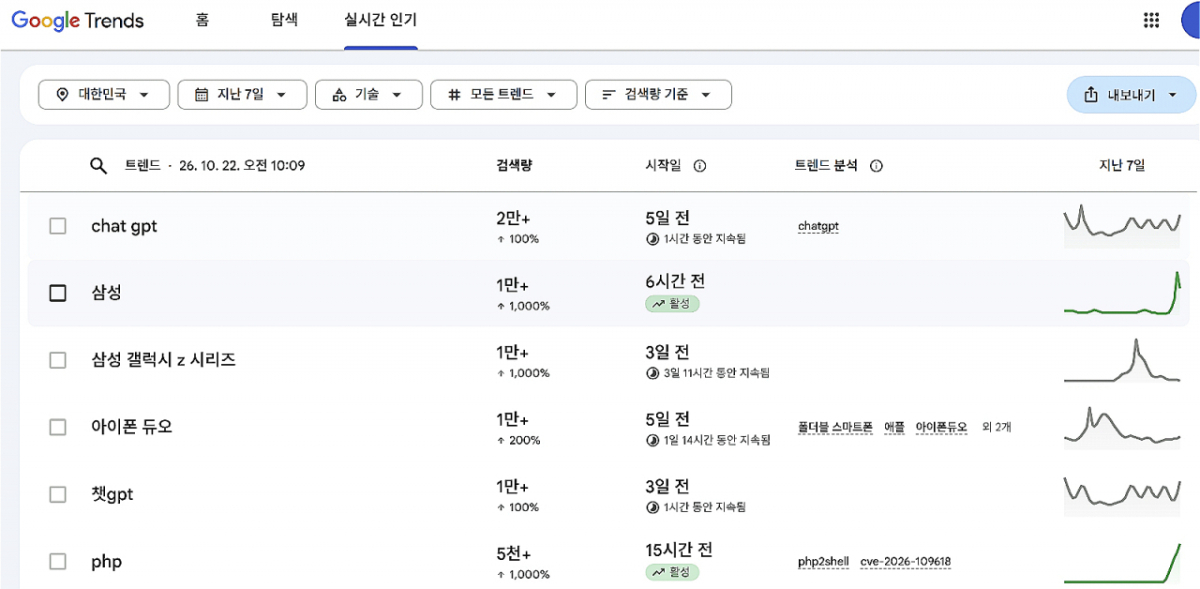Screen dimensions: 1200x589
Task: Open the 기술 category dropdown
Action: pos(367,94)
